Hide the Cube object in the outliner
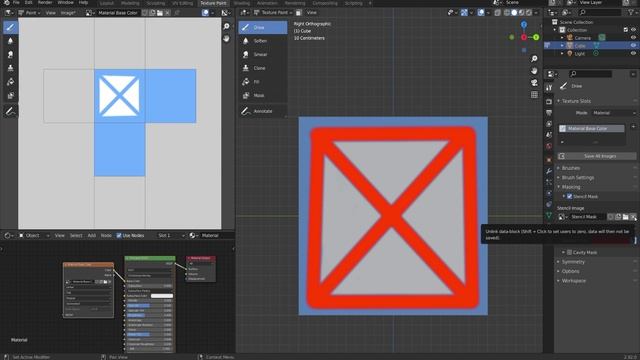The width and height of the screenshot is (640, 360). tap(633, 45)
